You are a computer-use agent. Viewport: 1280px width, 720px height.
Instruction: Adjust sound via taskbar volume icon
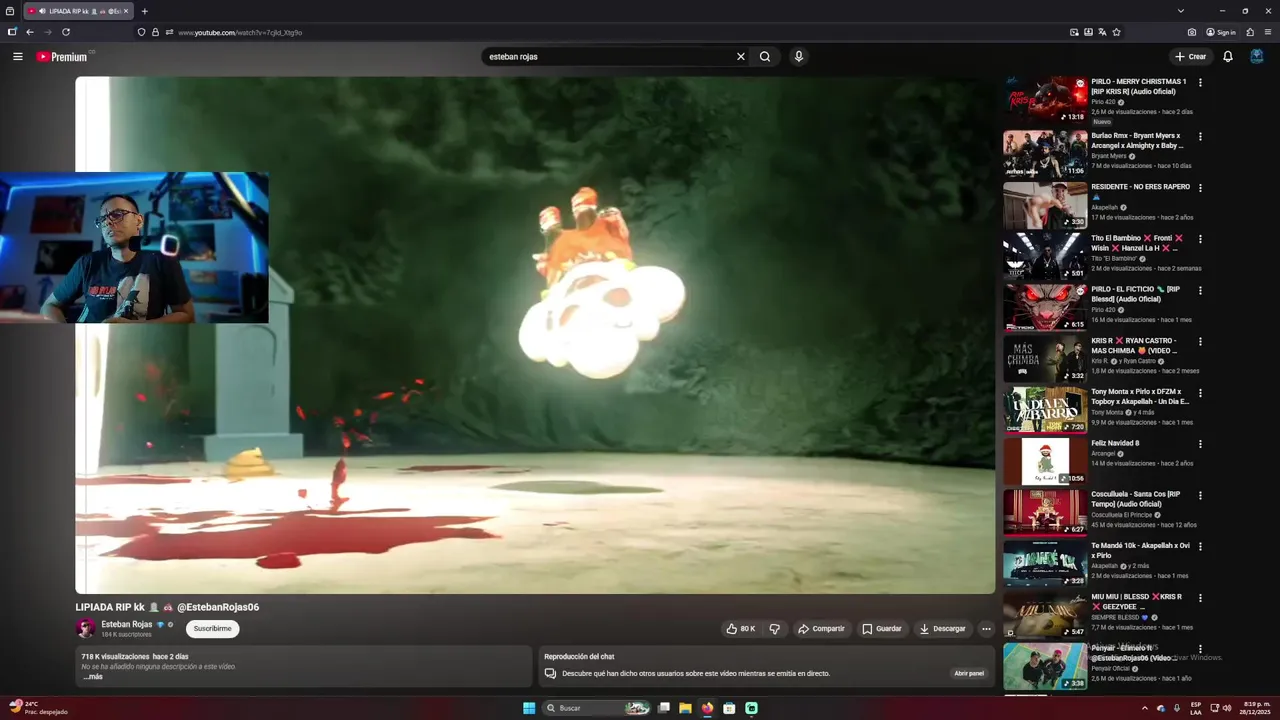coord(1227,708)
